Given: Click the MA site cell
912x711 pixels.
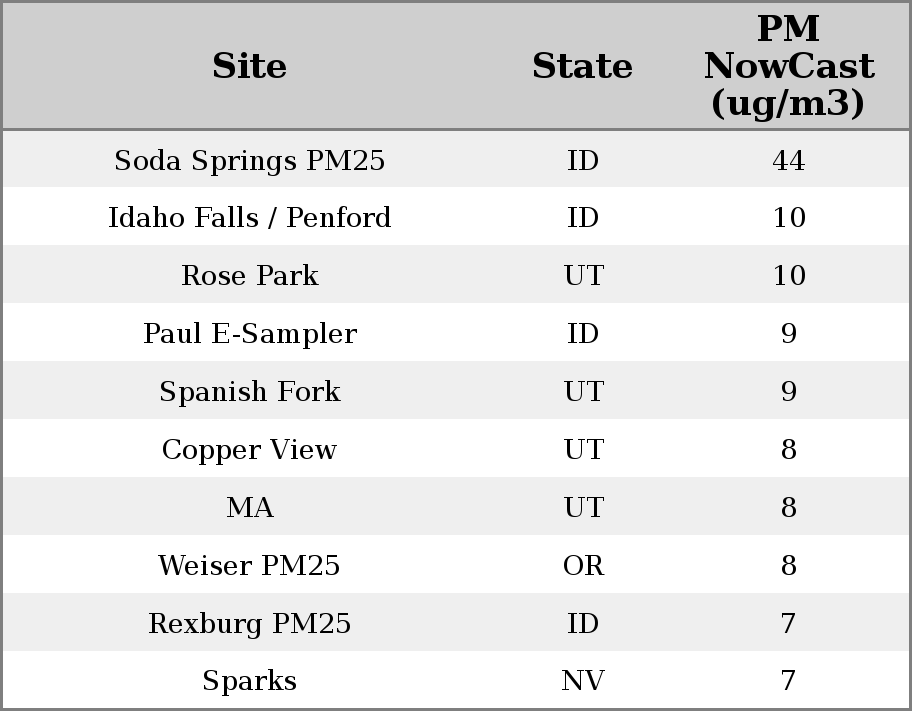Looking at the screenshot, I should coord(250,508).
